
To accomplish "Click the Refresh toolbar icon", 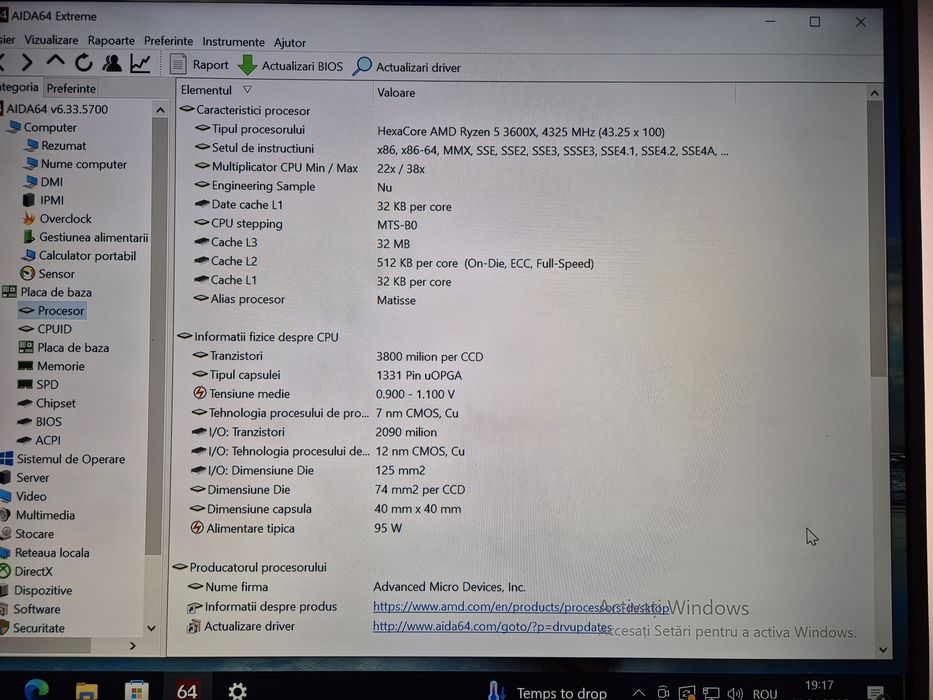I will click(84, 62).
